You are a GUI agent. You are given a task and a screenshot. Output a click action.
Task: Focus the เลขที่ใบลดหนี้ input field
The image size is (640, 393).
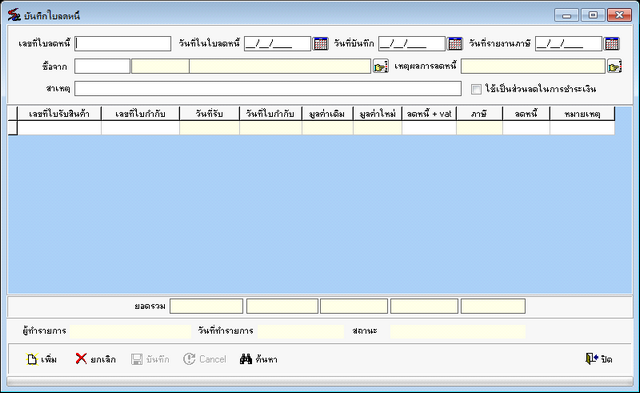click(x=123, y=44)
